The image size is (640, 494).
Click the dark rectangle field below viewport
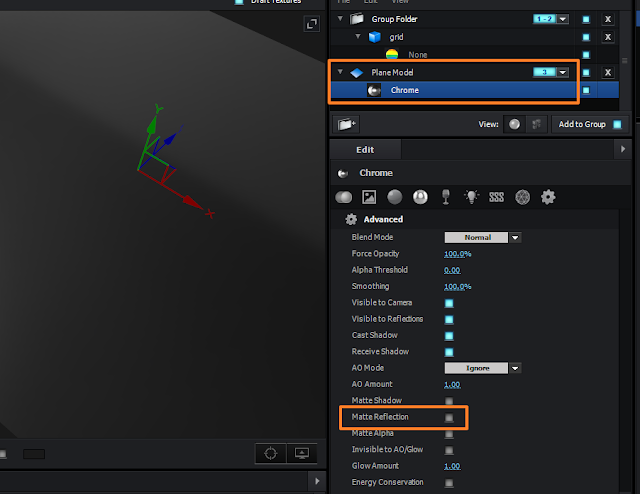click(x=34, y=454)
